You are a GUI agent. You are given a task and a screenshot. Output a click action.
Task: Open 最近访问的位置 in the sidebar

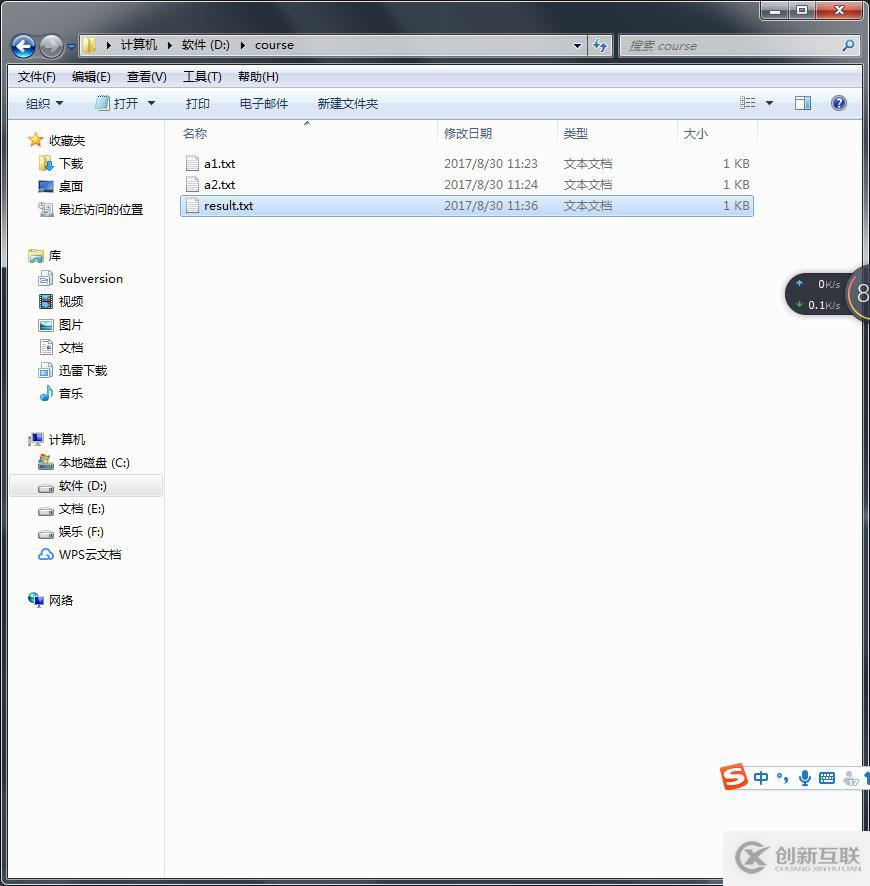101,210
